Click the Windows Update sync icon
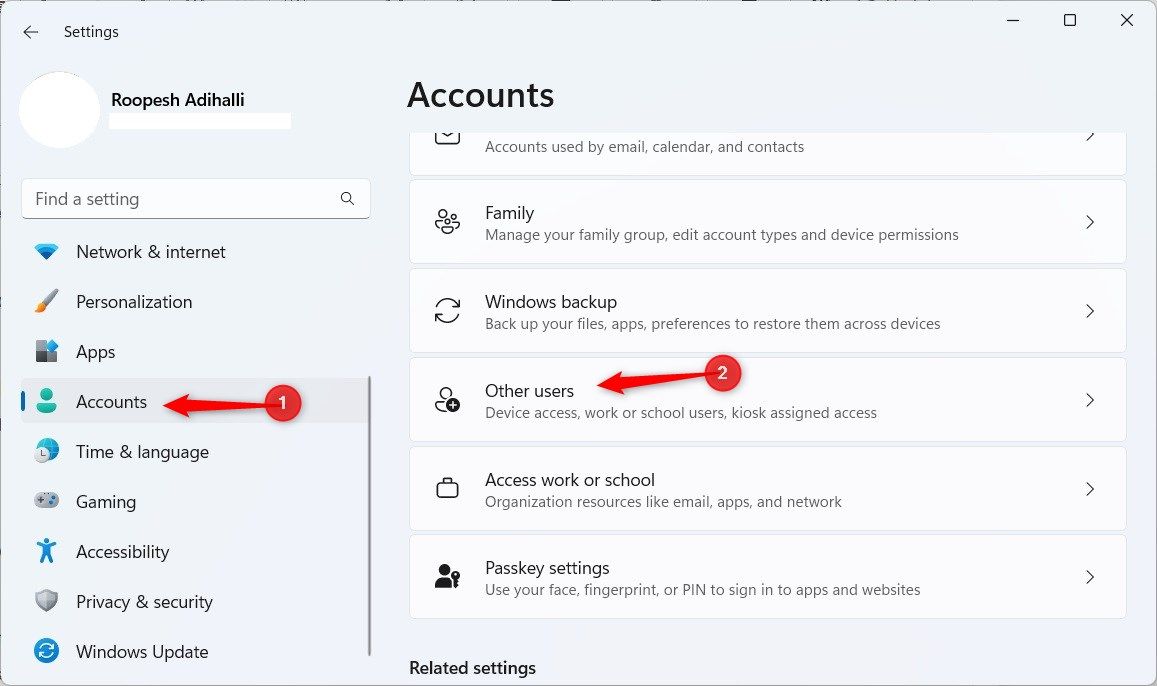The width and height of the screenshot is (1157, 686). pyautogui.click(x=46, y=651)
